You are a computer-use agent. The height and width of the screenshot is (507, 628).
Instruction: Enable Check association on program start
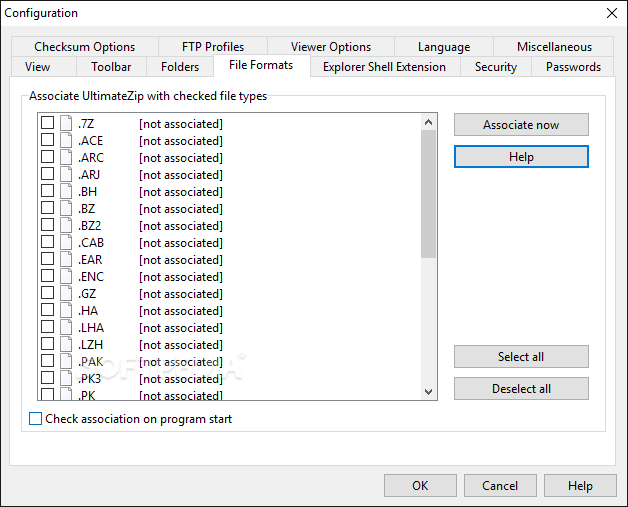pos(35,418)
